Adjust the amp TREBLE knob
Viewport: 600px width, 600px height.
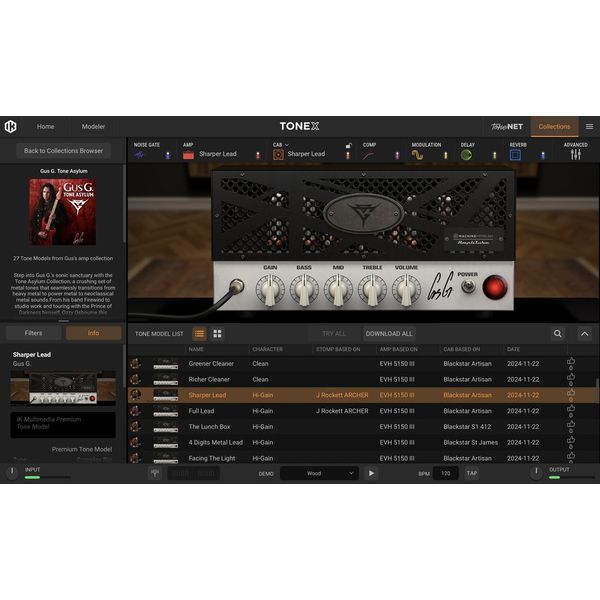click(x=372, y=289)
